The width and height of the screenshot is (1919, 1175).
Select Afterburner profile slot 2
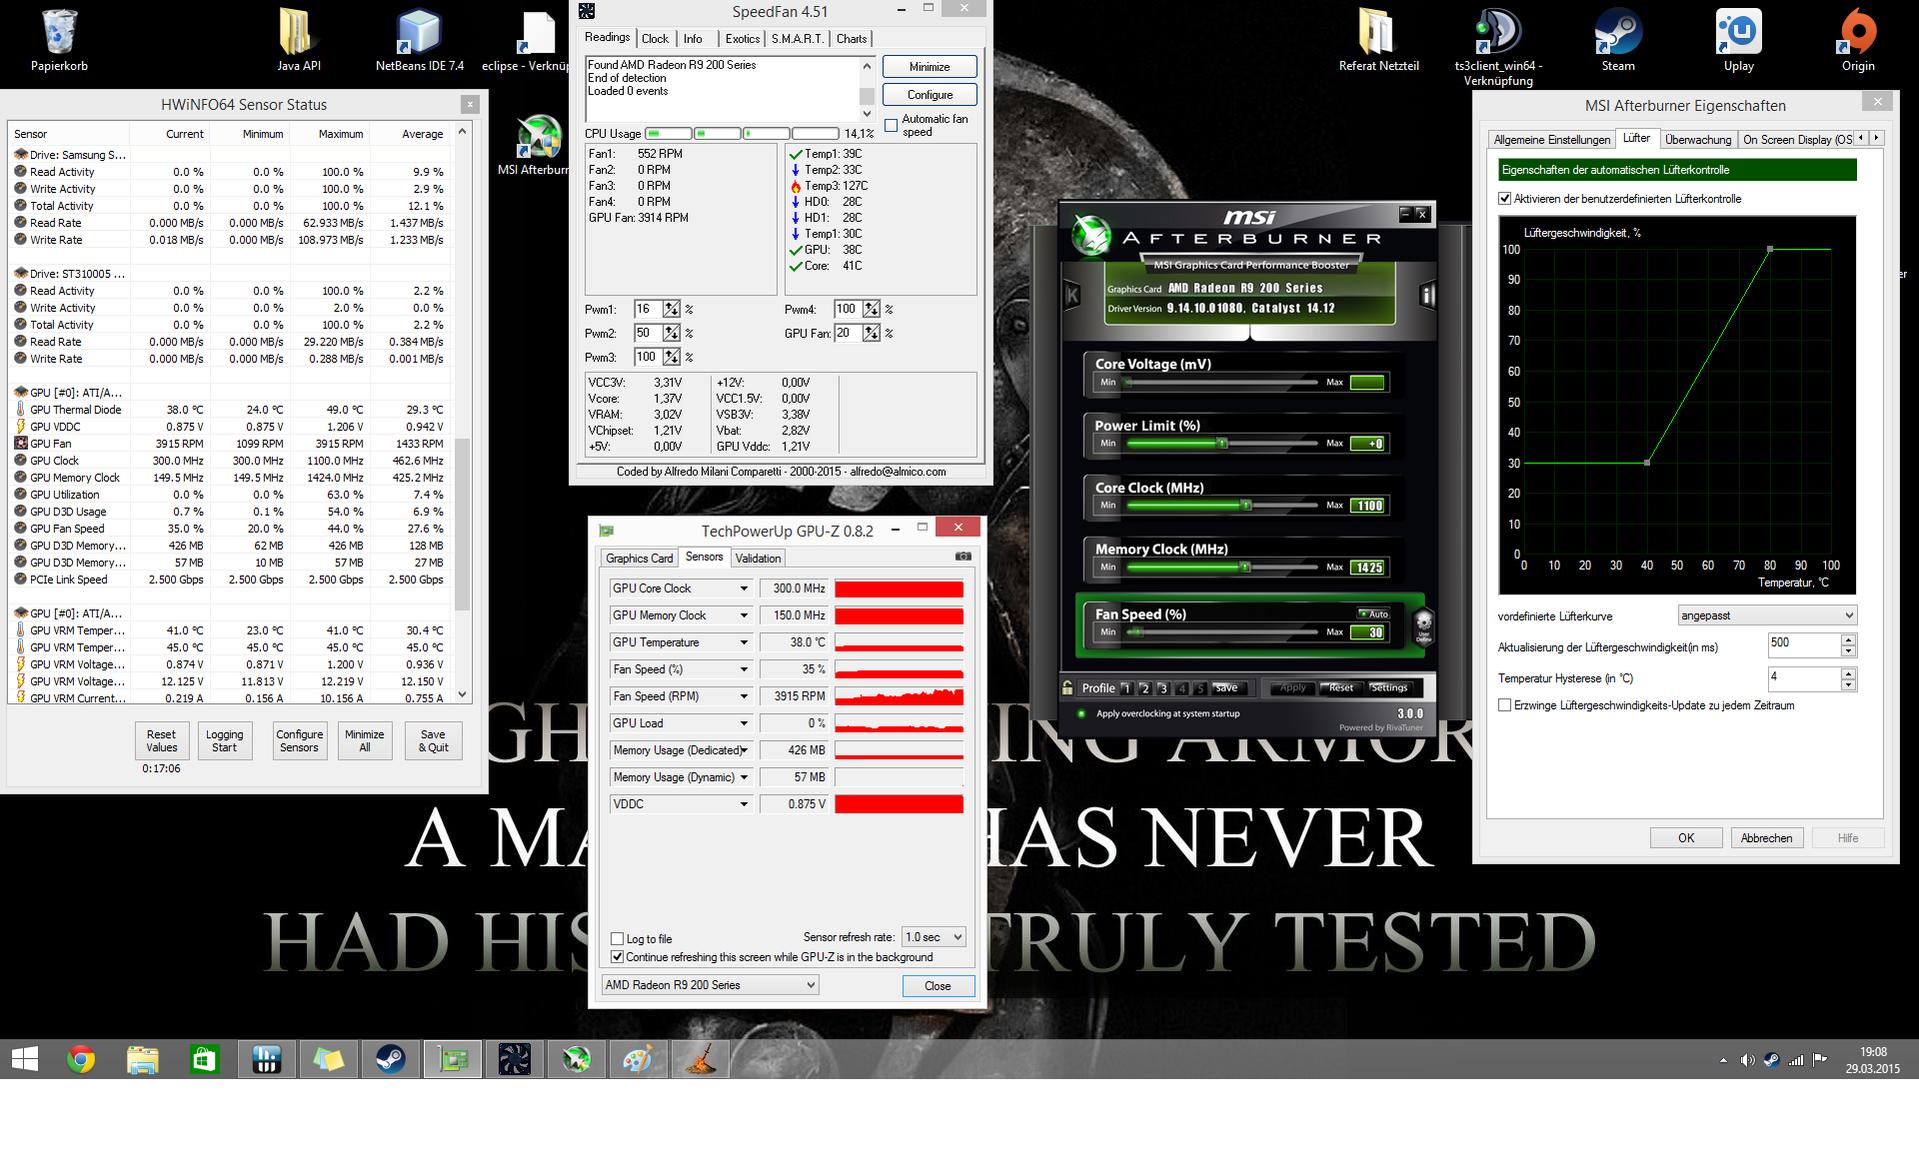click(x=1145, y=688)
